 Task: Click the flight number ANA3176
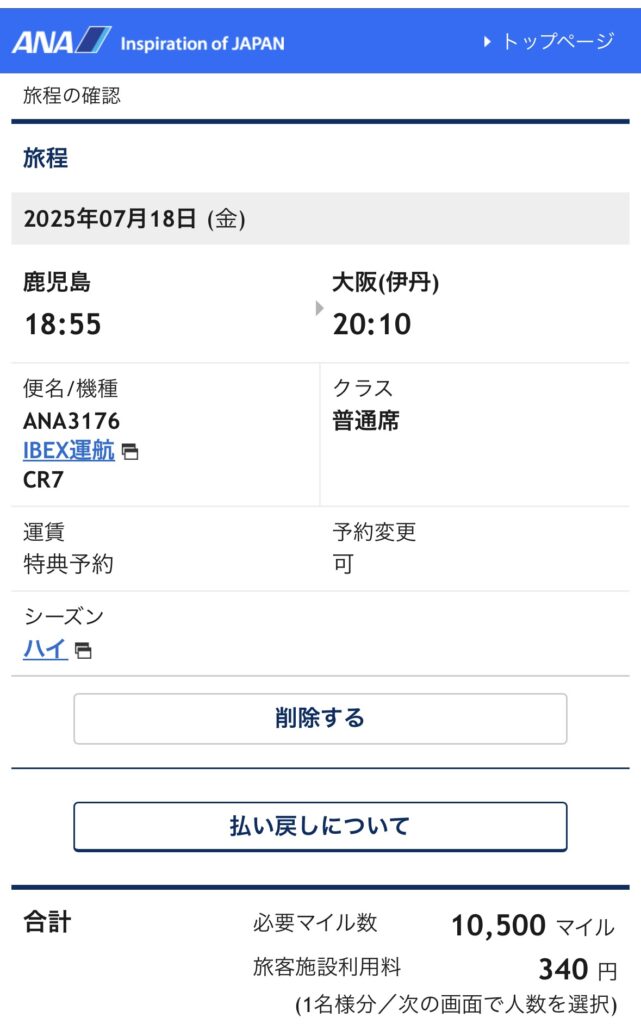(x=71, y=421)
